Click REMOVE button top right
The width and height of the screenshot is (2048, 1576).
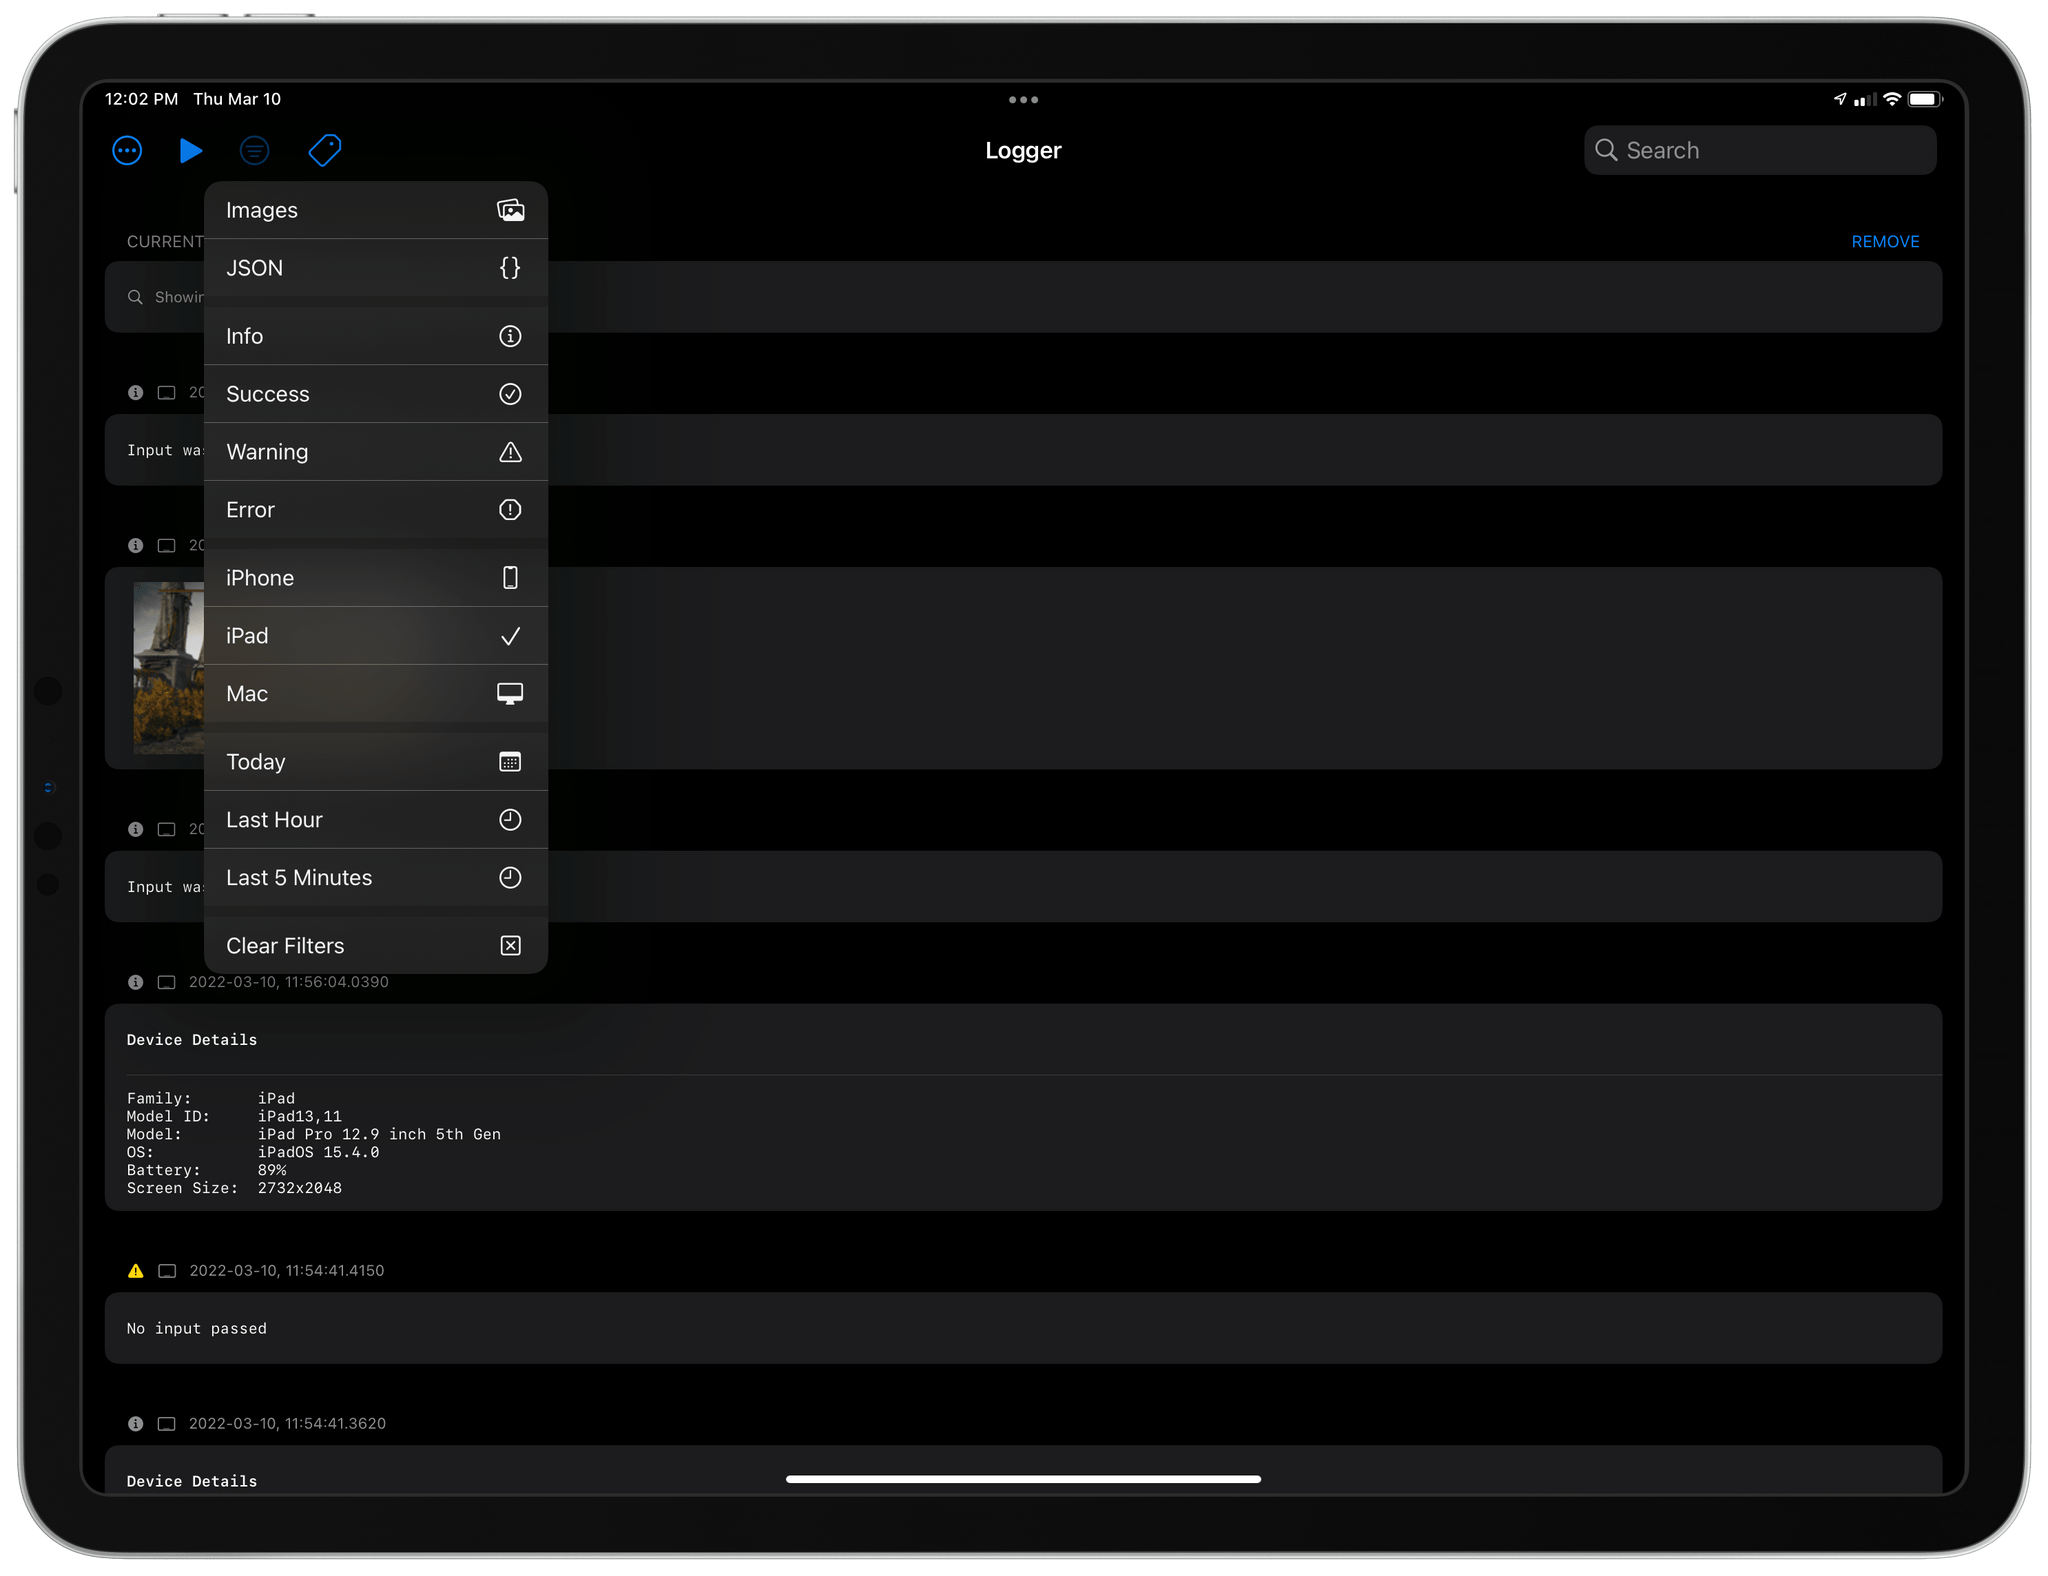point(1884,242)
